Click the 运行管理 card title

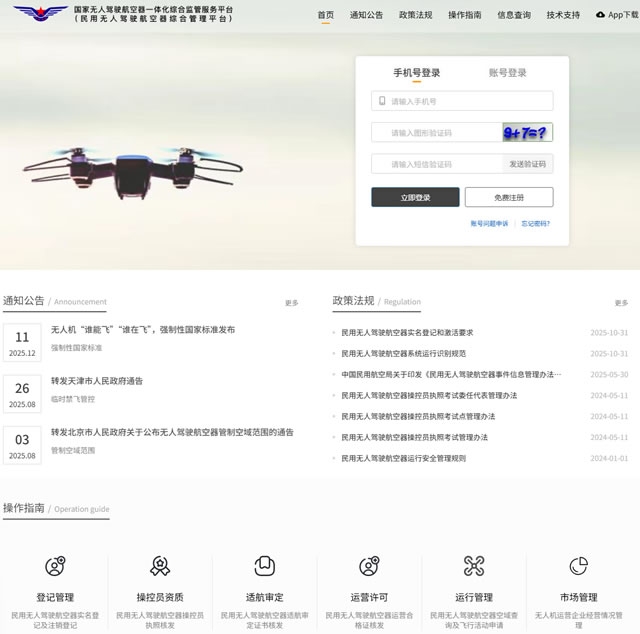pyautogui.click(x=474, y=597)
